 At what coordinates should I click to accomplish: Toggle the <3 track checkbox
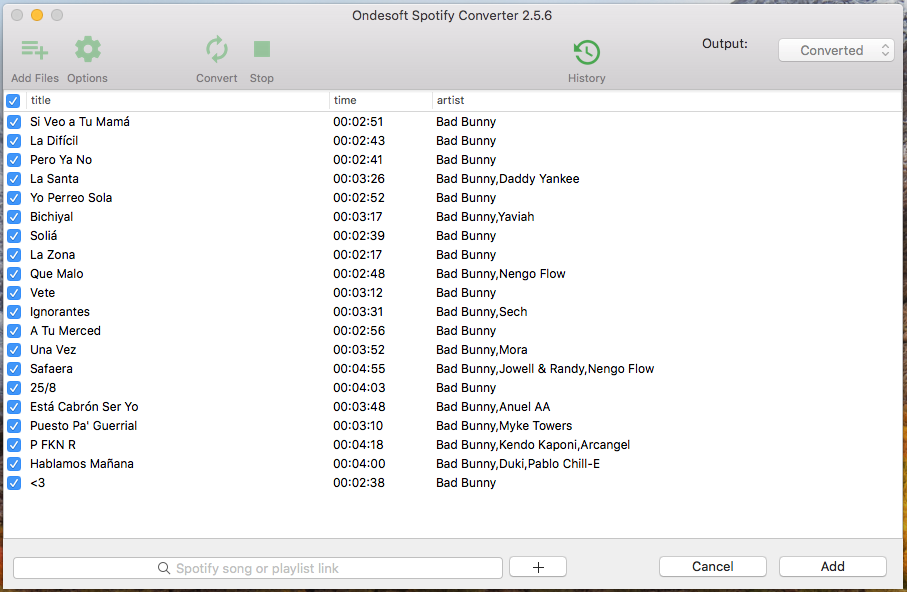point(14,483)
